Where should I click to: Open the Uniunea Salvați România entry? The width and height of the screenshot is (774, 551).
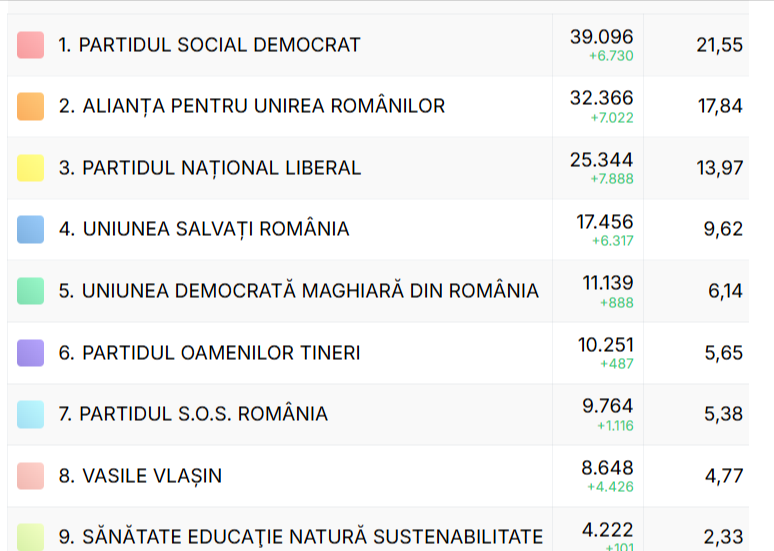click(204, 229)
